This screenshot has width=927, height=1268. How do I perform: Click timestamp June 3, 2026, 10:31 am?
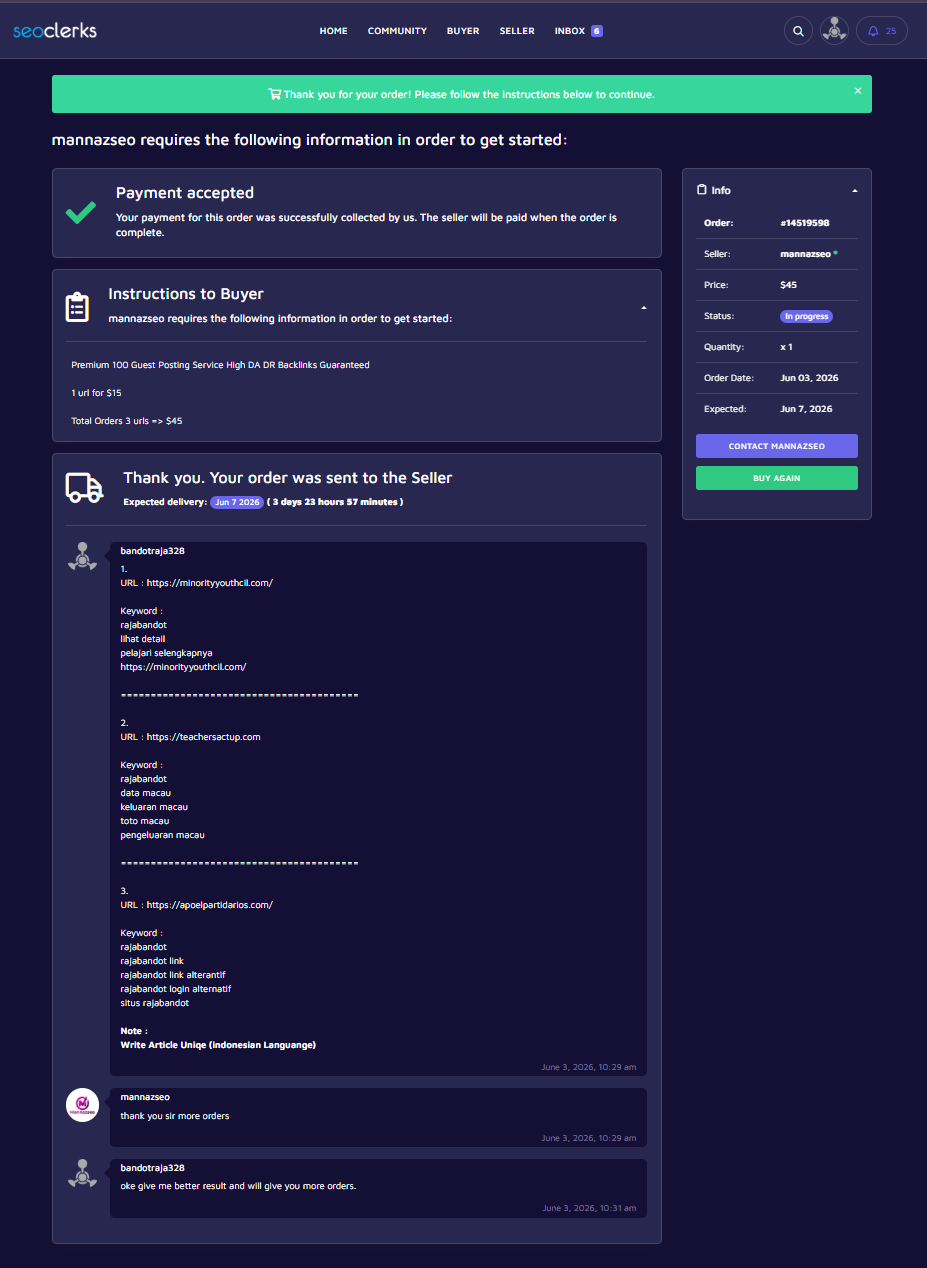(589, 1208)
